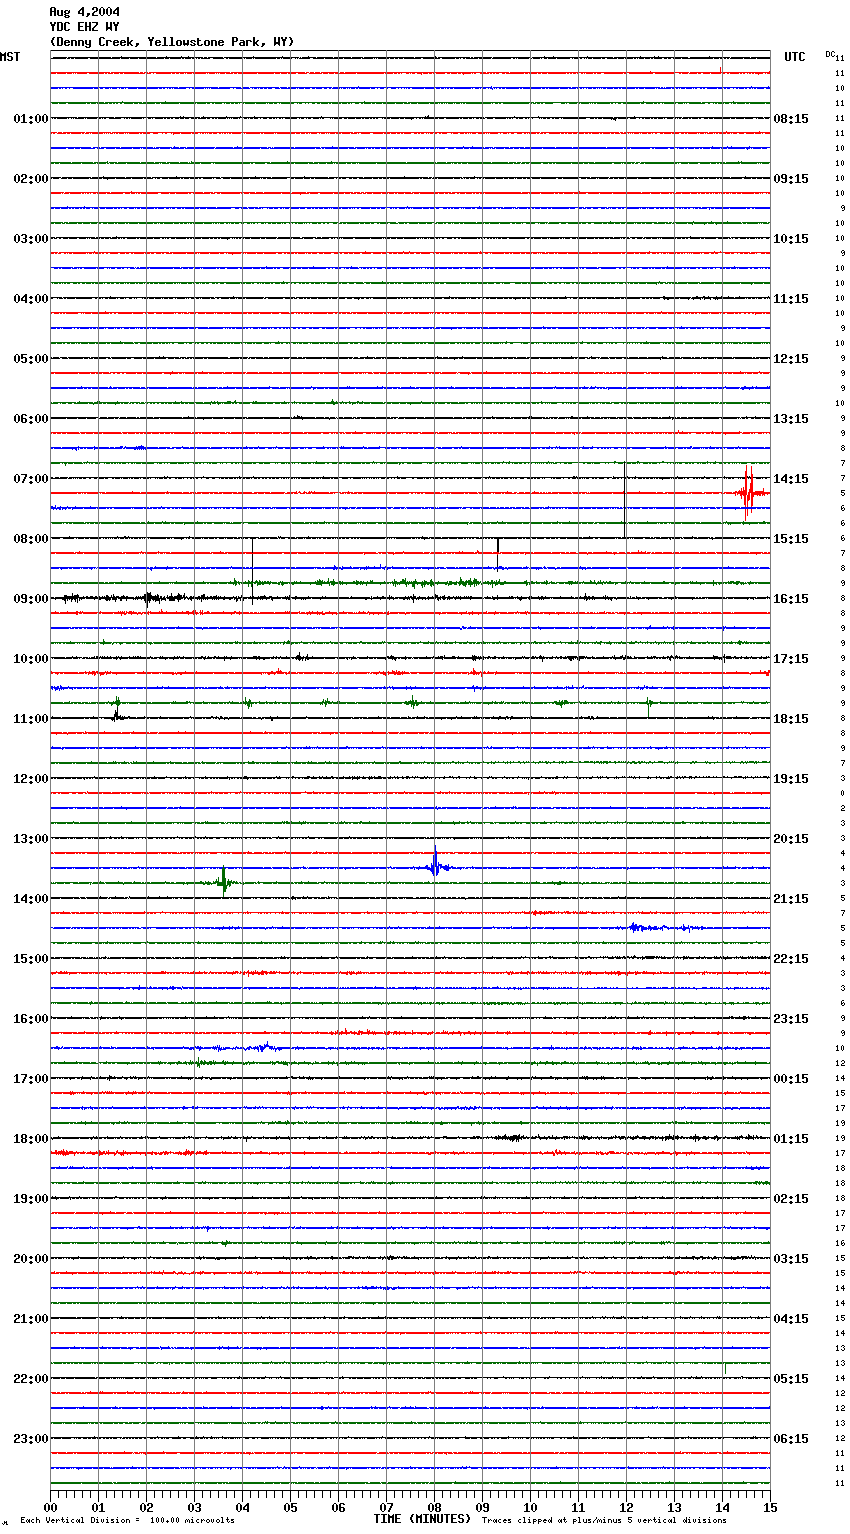Image resolution: width=850 pixels, height=1534 pixels.
Task: Select the "02:00" MST time label
Action: pos(31,179)
